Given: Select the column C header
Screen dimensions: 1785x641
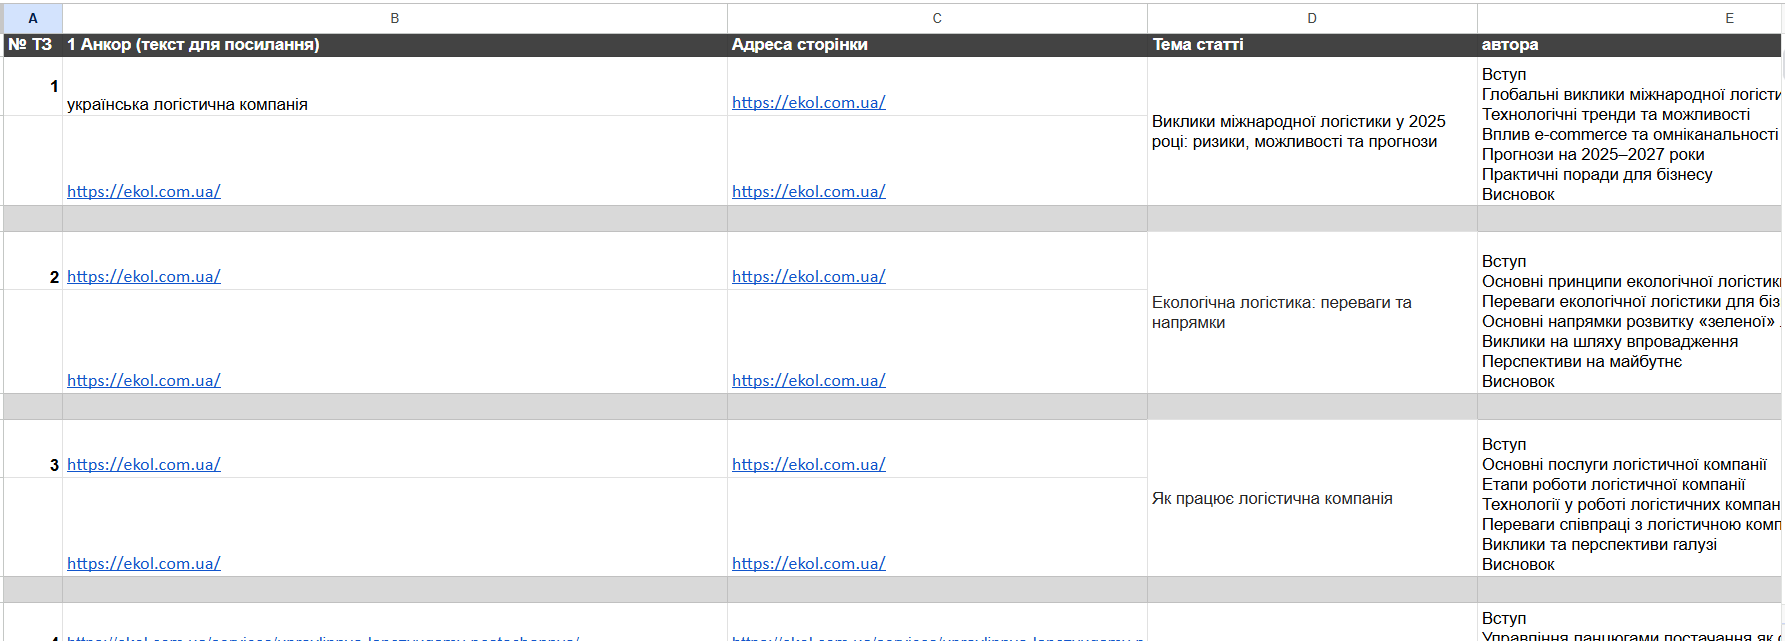Looking at the screenshot, I should [936, 18].
